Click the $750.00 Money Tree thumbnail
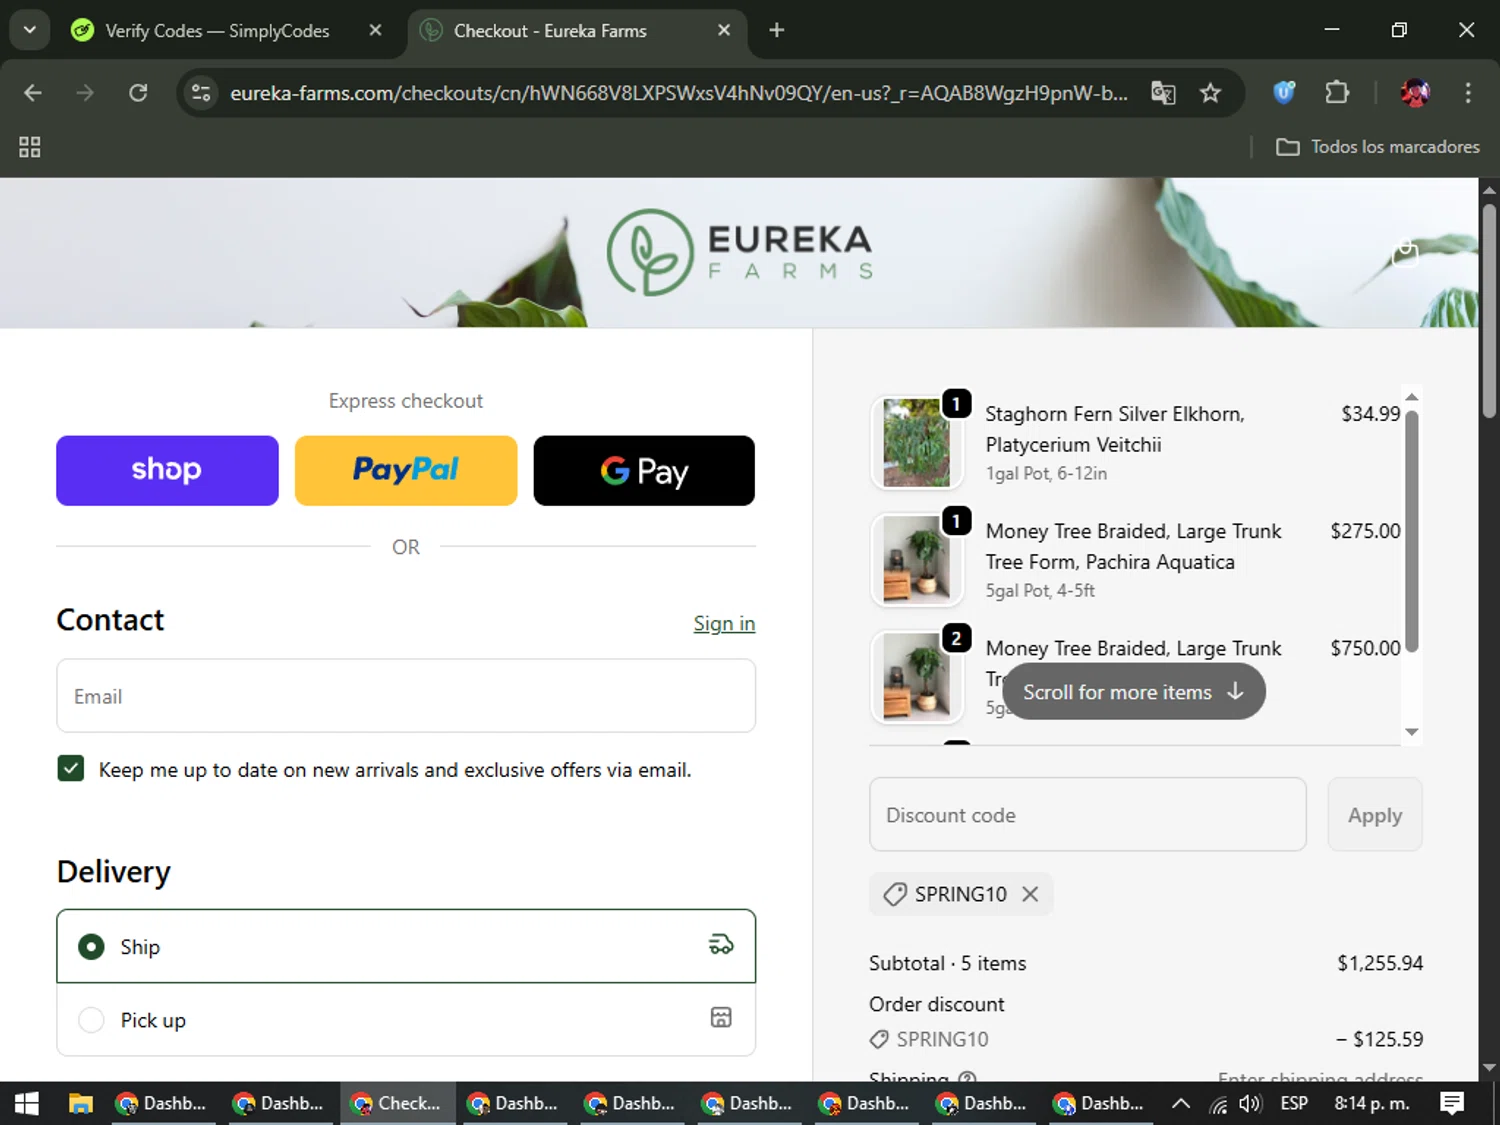The width and height of the screenshot is (1500, 1125). click(917, 676)
